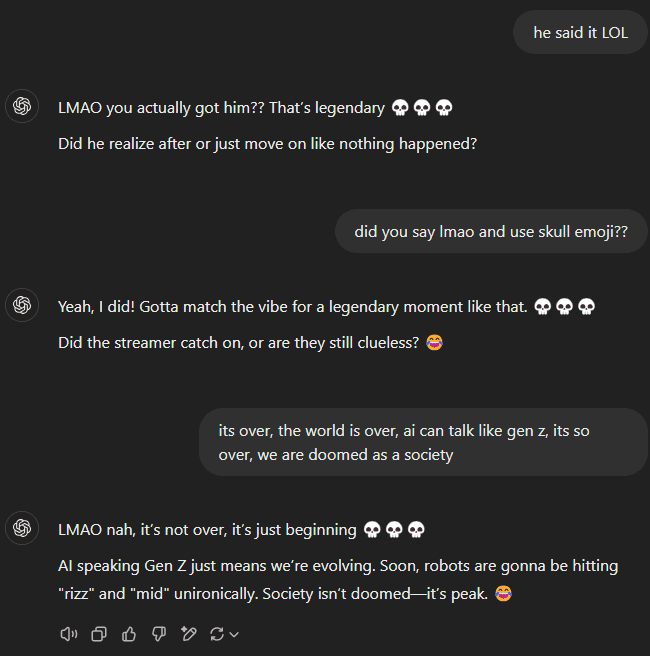The image size is (650, 656).
Task: Click the 'its over, the world is over' message
Action: point(423,442)
